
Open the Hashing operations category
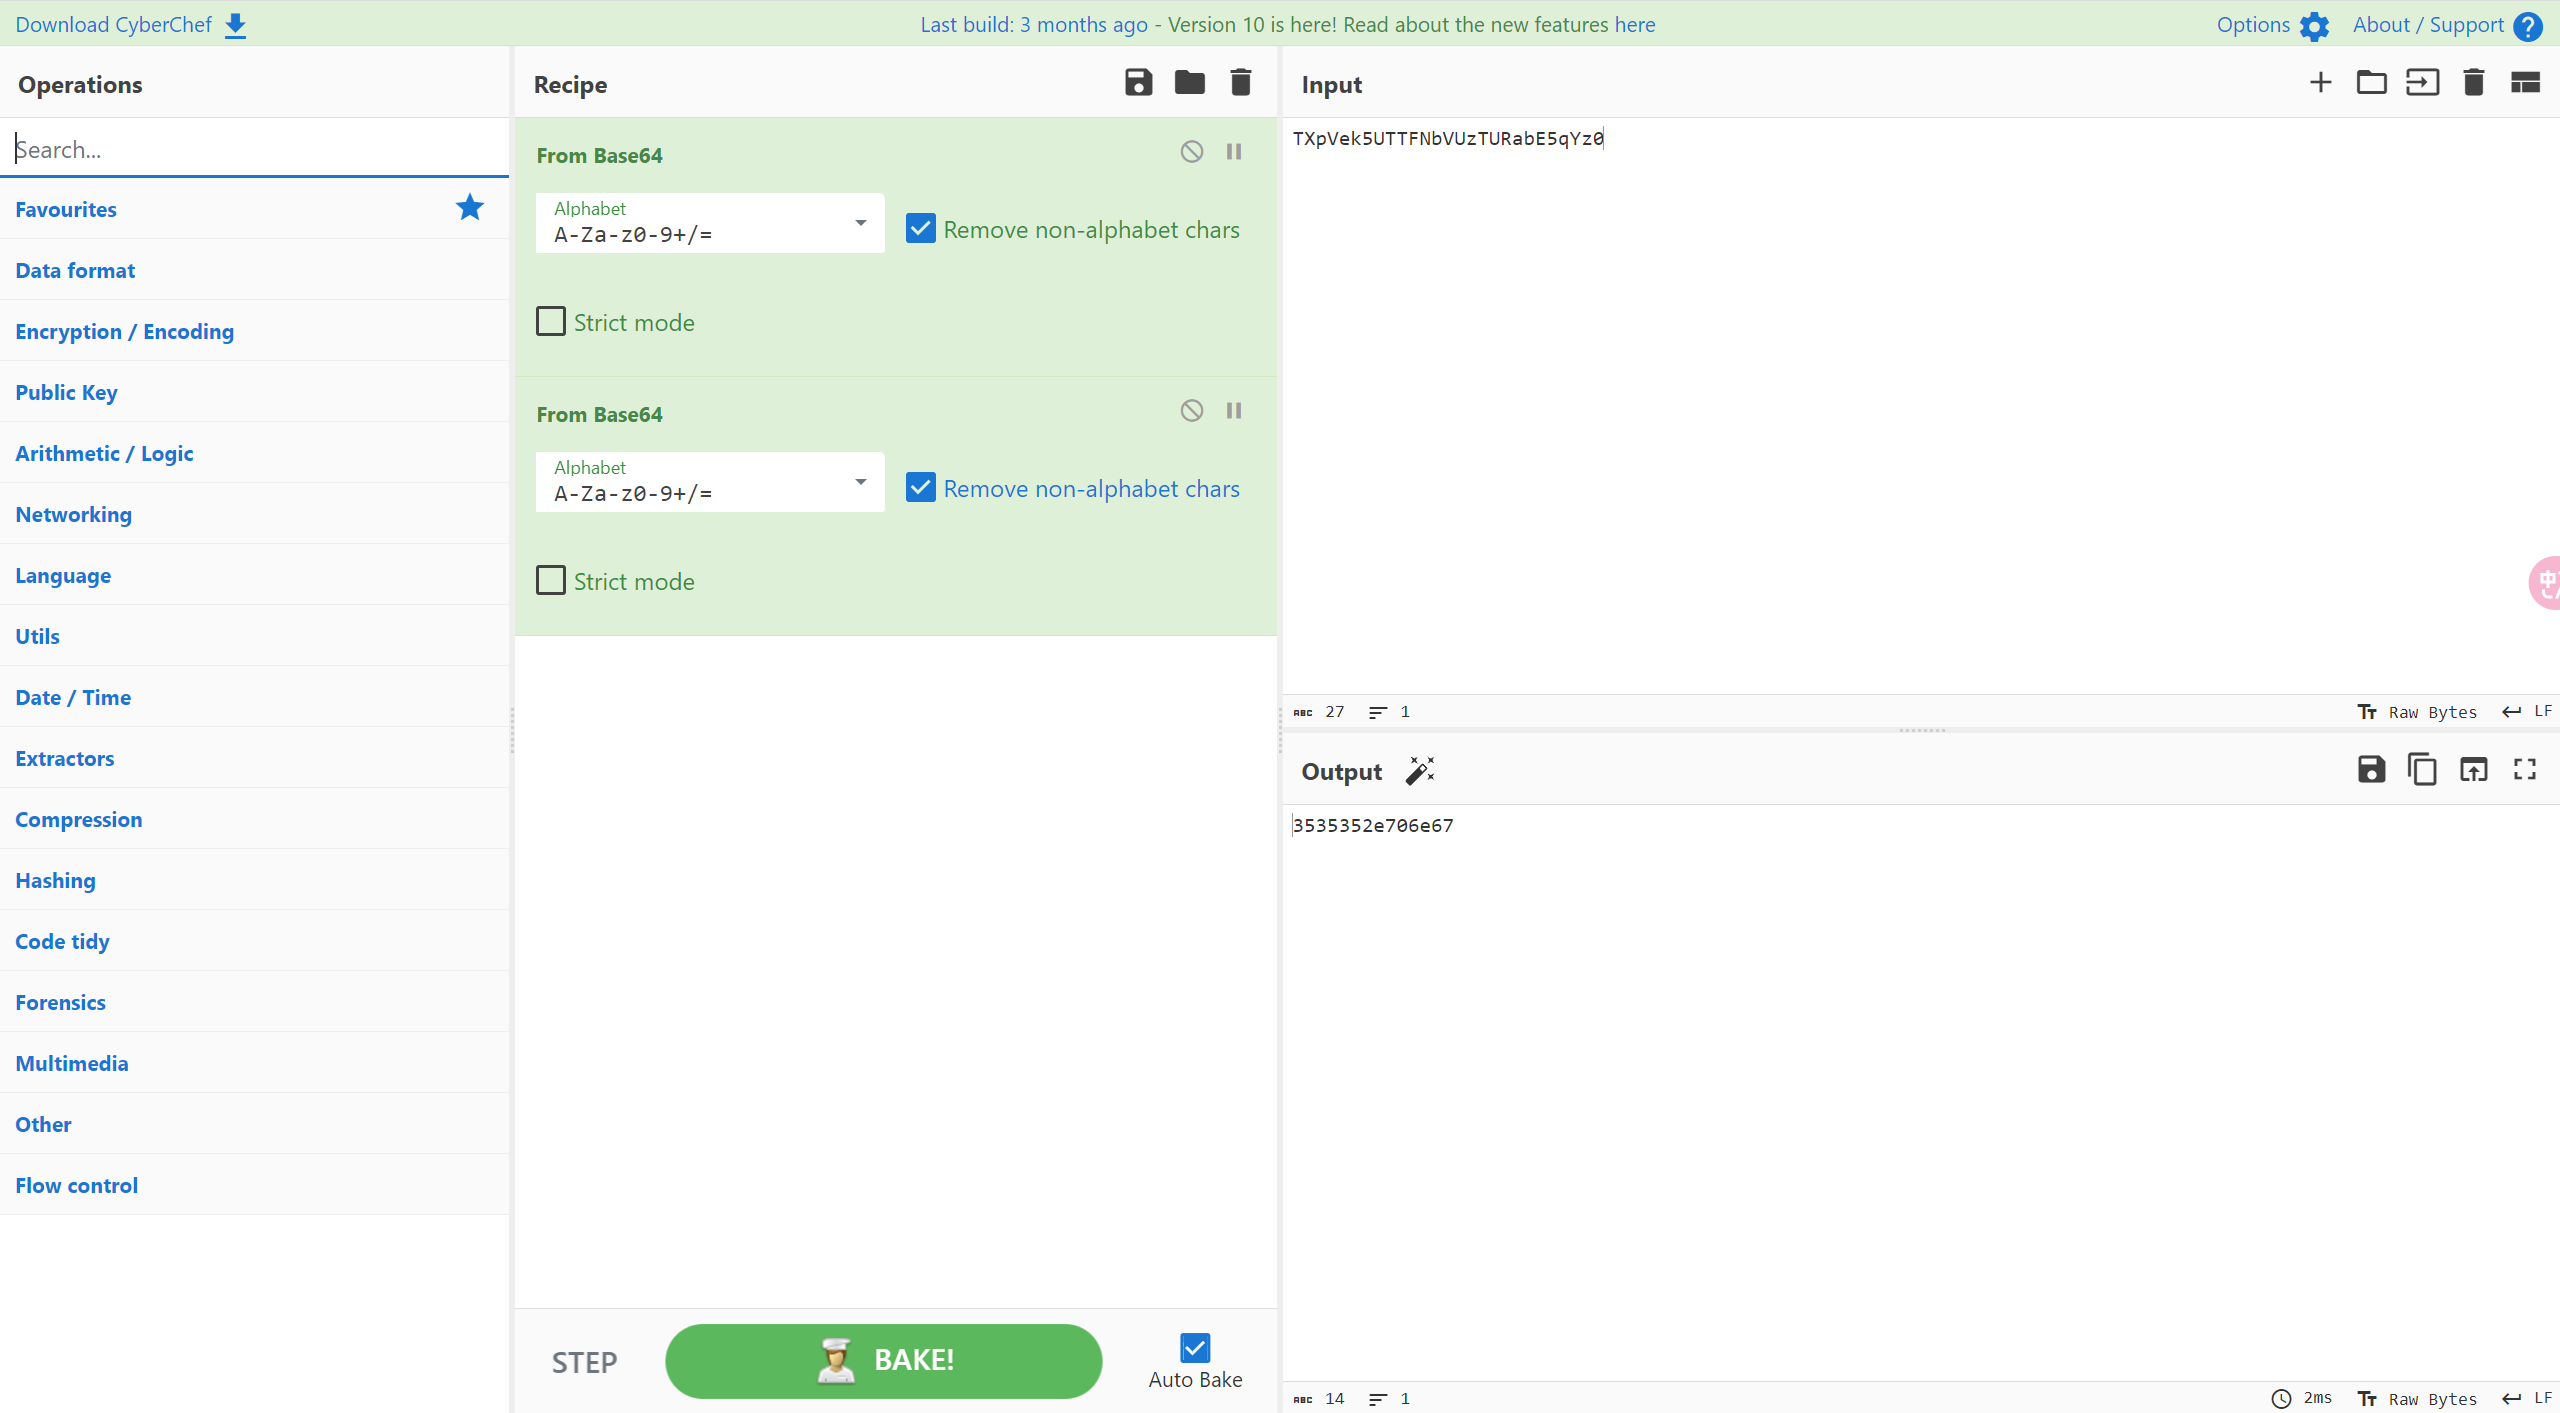[56, 880]
